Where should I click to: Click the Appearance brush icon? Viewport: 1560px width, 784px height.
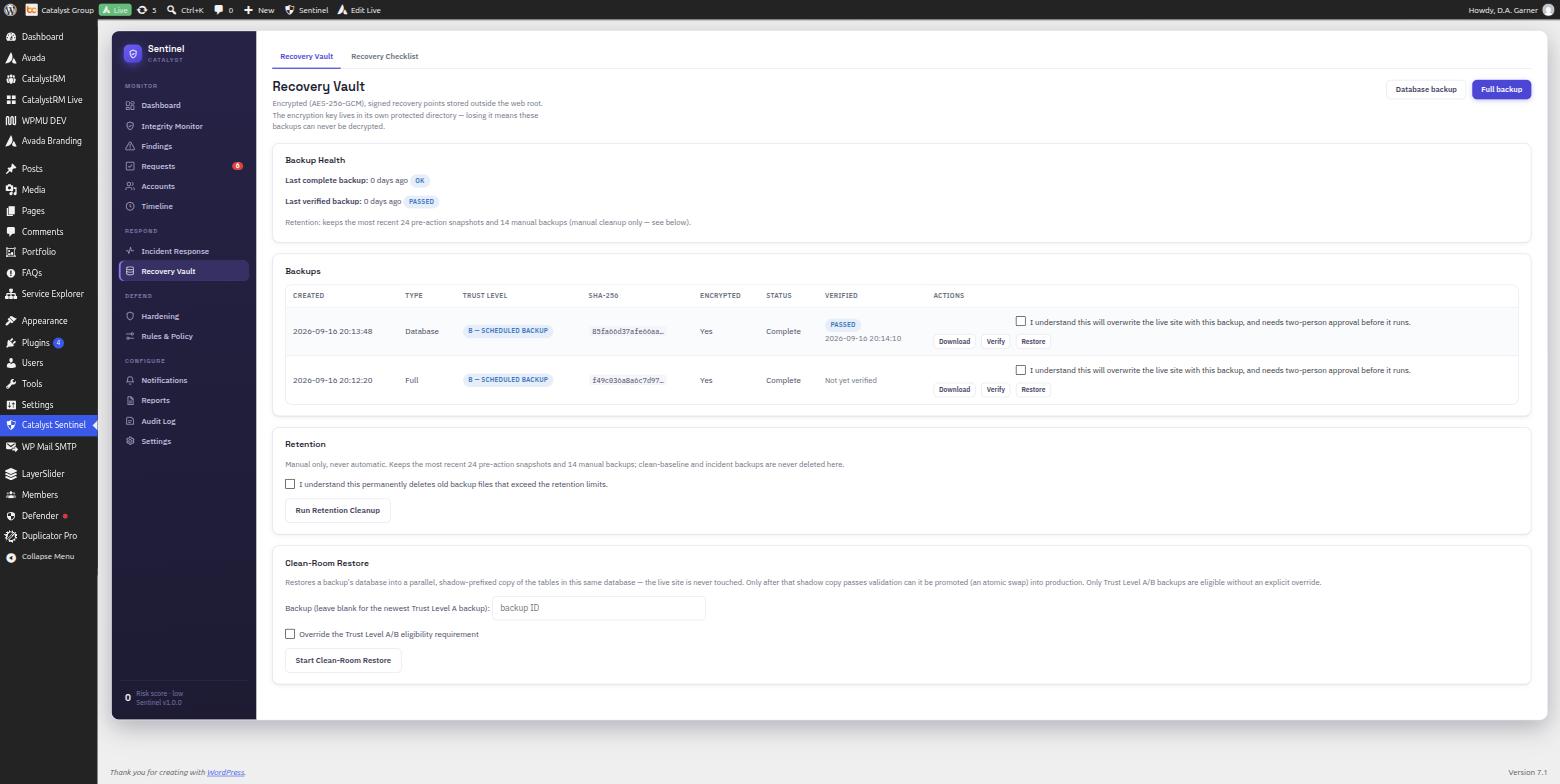(x=11, y=321)
